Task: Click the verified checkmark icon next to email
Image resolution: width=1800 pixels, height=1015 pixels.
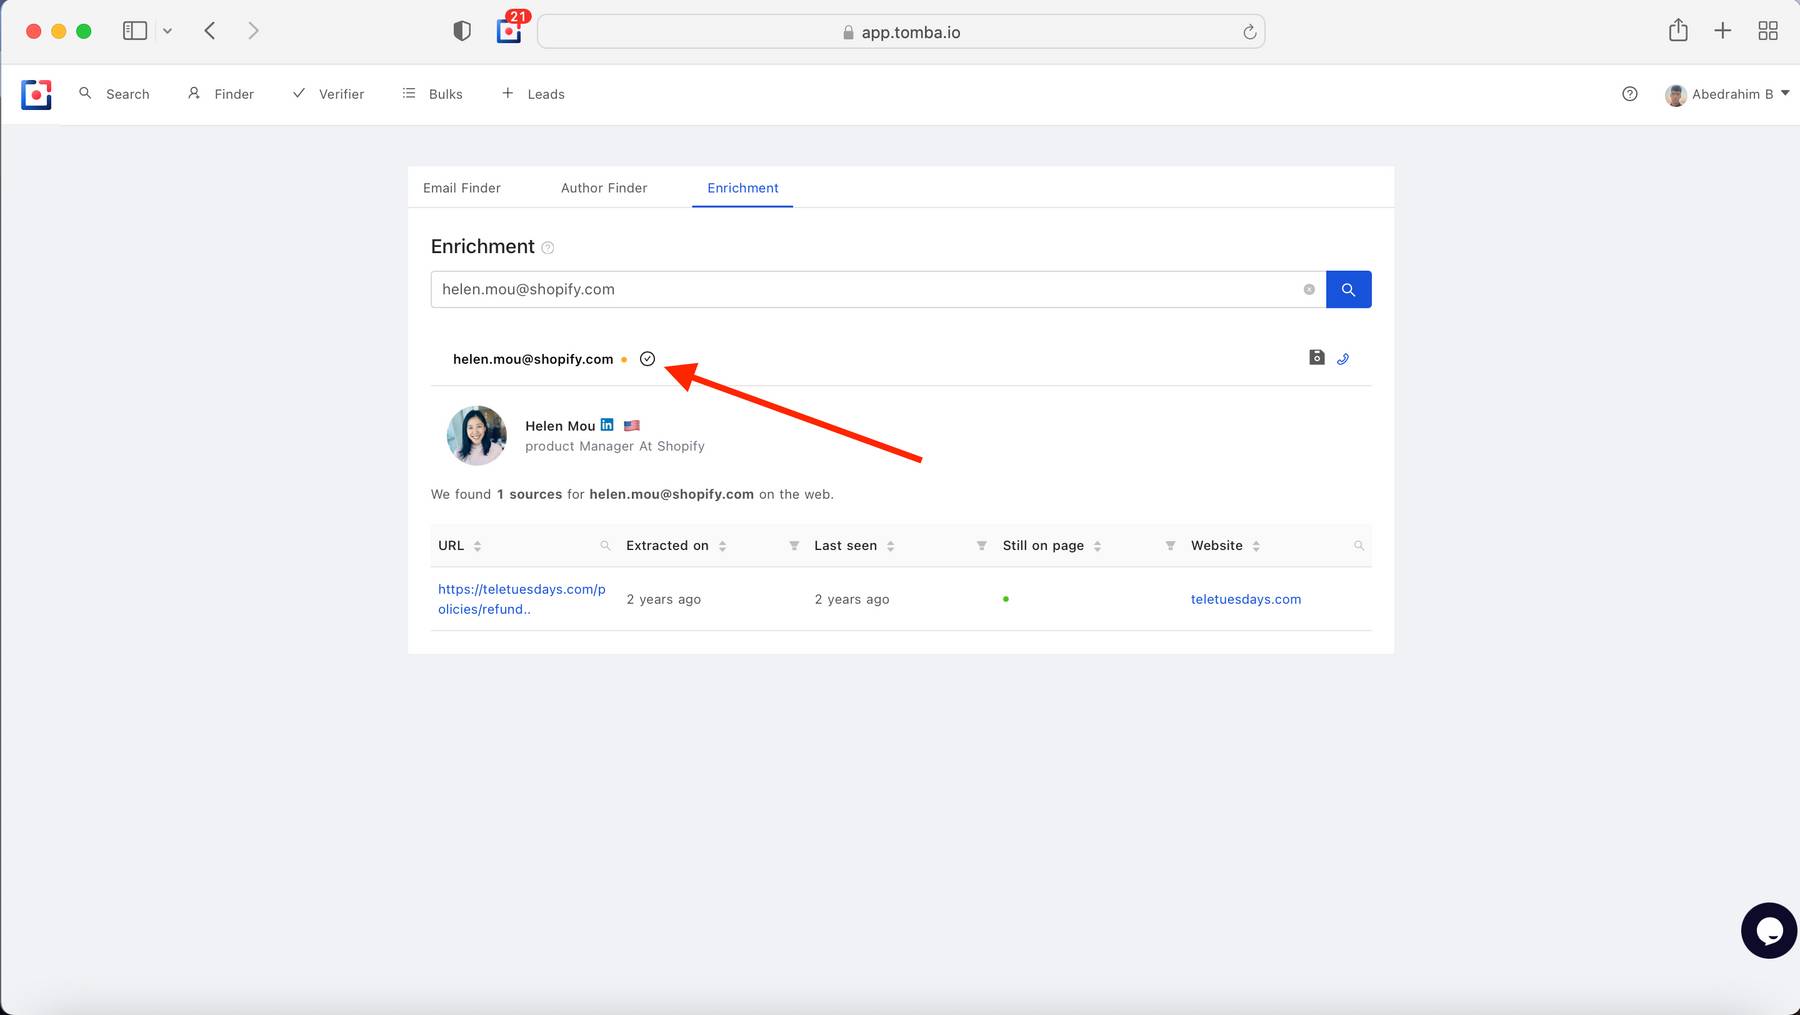Action: 647,359
